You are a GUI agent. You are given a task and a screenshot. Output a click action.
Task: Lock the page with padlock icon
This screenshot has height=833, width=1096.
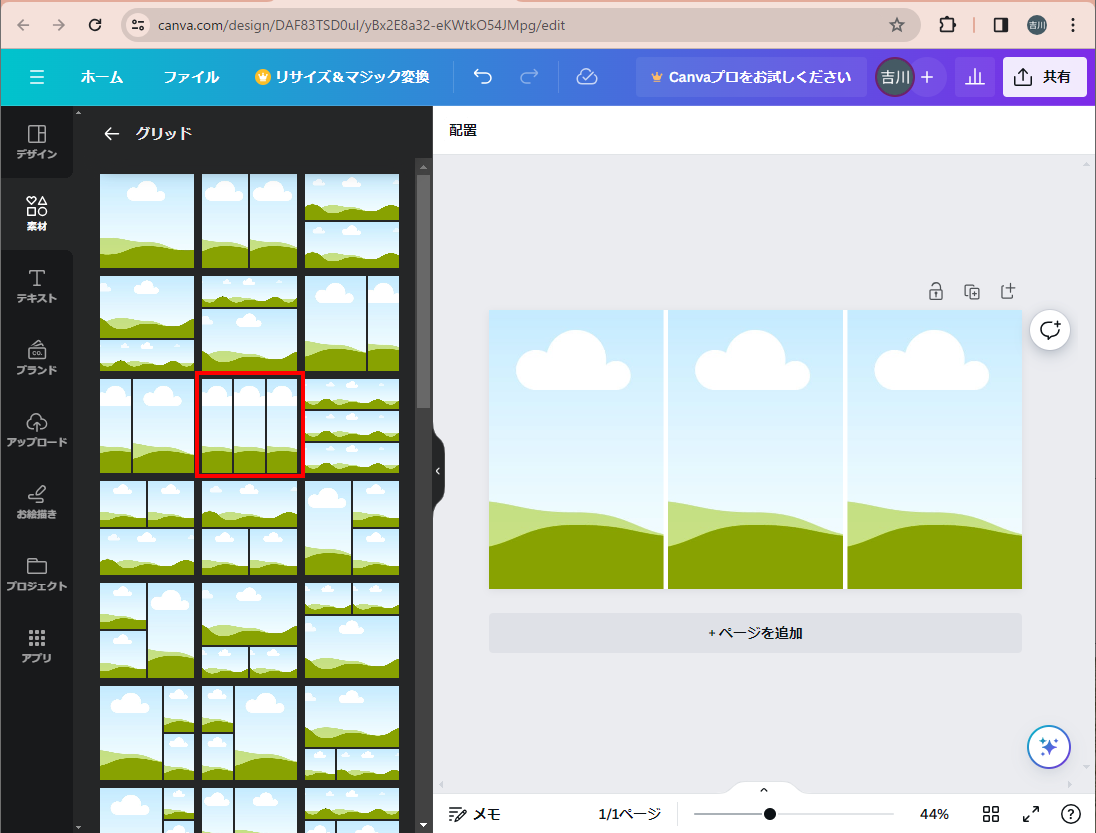(936, 291)
